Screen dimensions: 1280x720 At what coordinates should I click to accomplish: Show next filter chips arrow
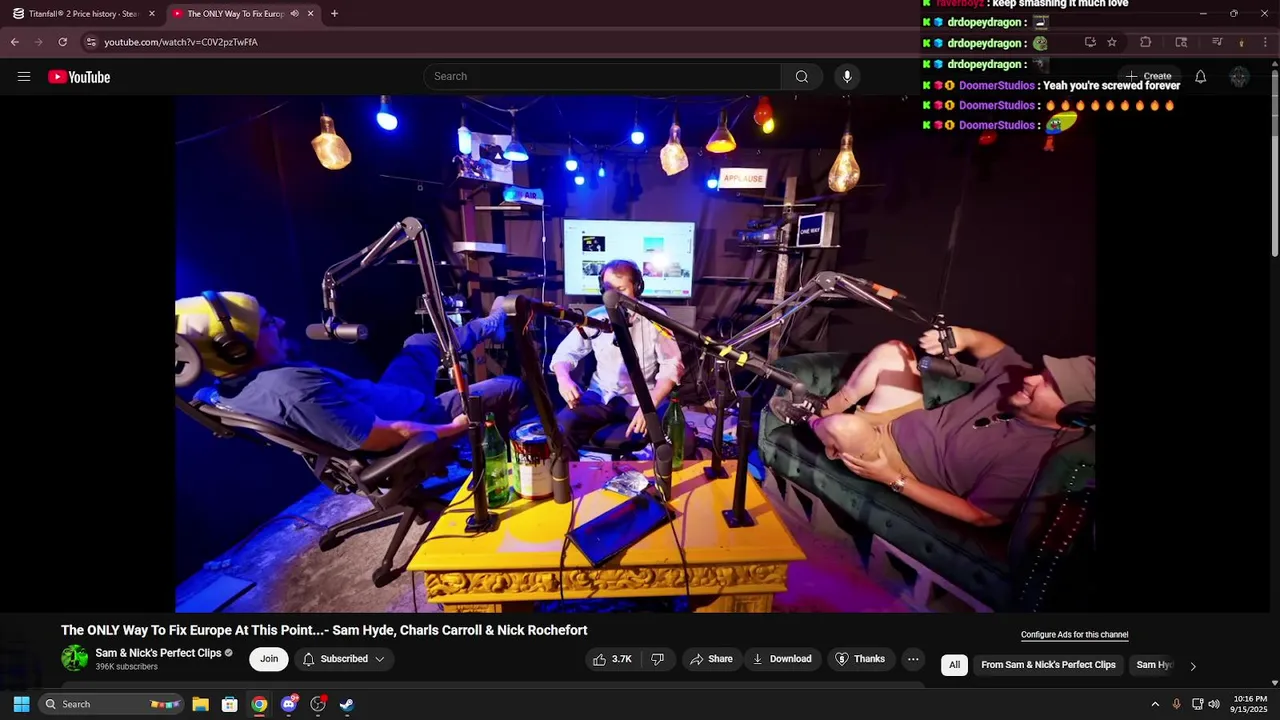click(1192, 666)
